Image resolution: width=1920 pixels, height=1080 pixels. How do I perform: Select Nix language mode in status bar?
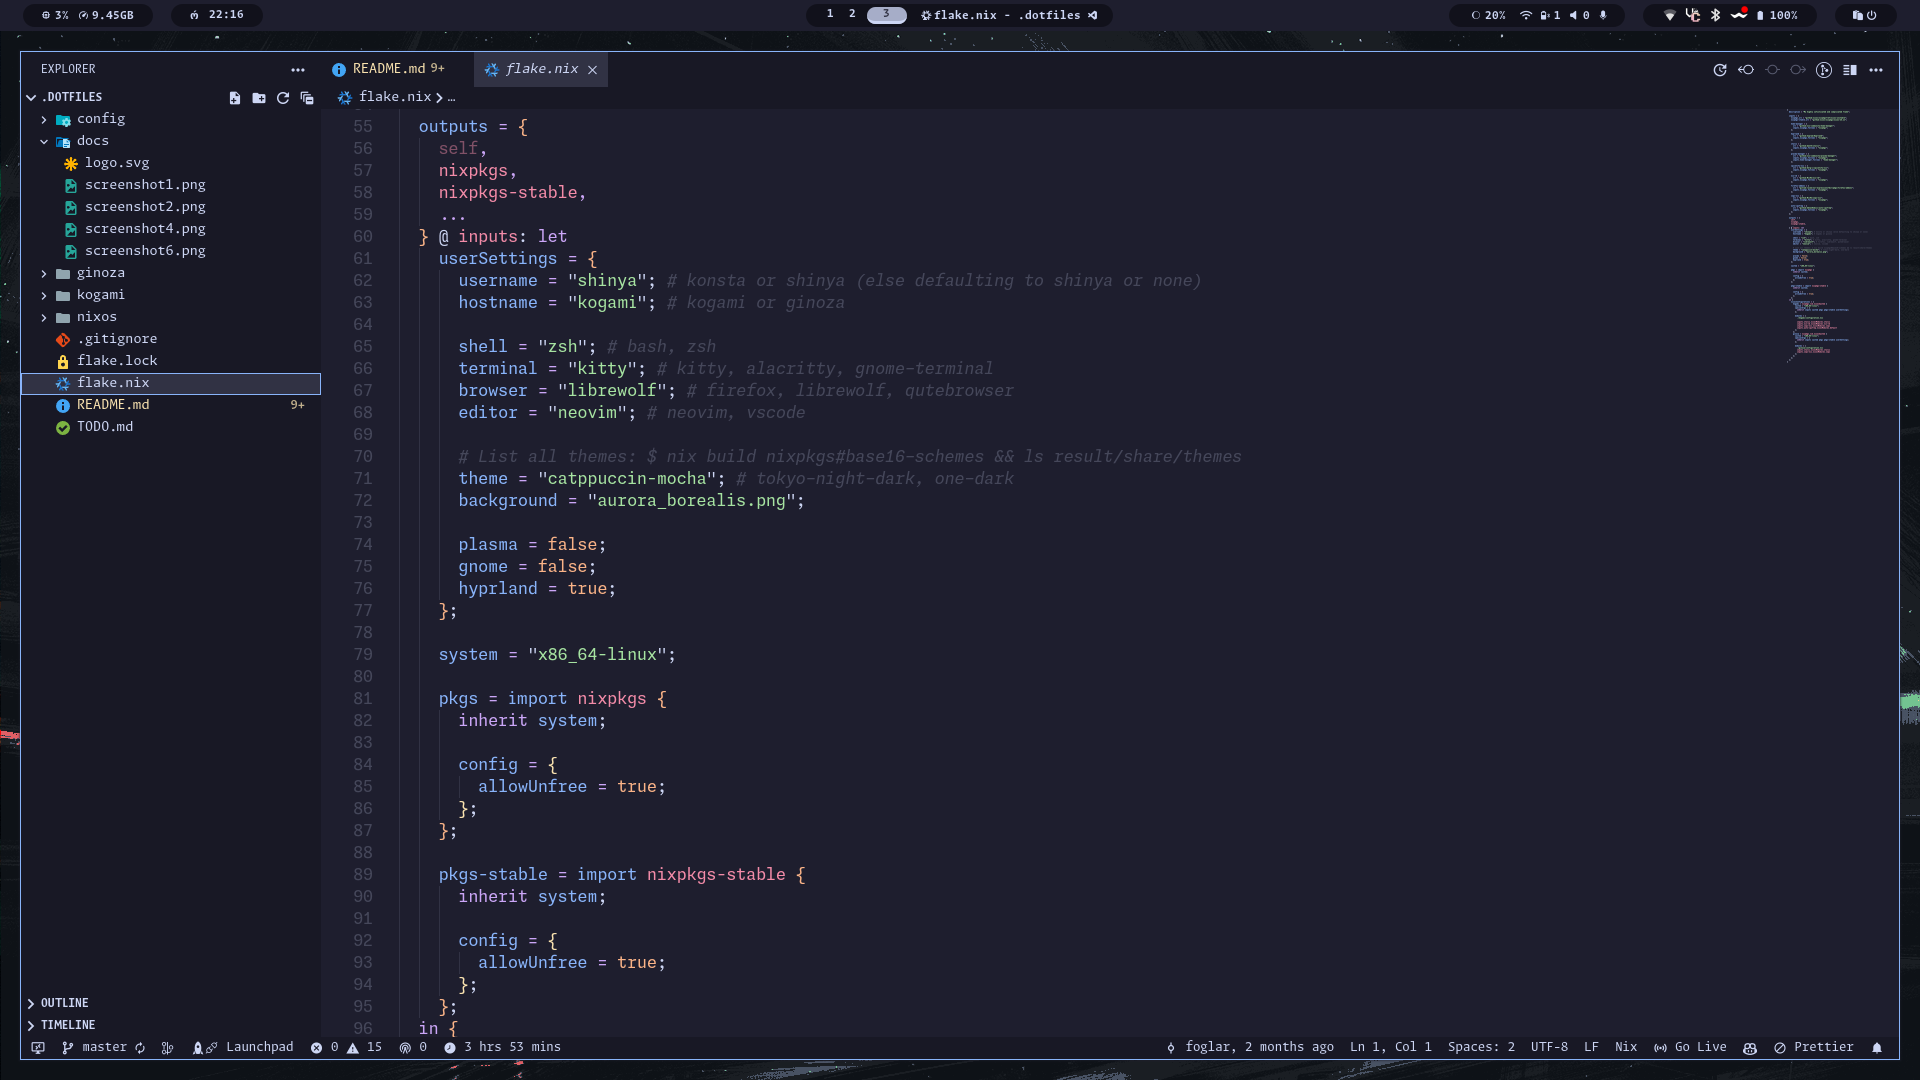[1626, 1047]
